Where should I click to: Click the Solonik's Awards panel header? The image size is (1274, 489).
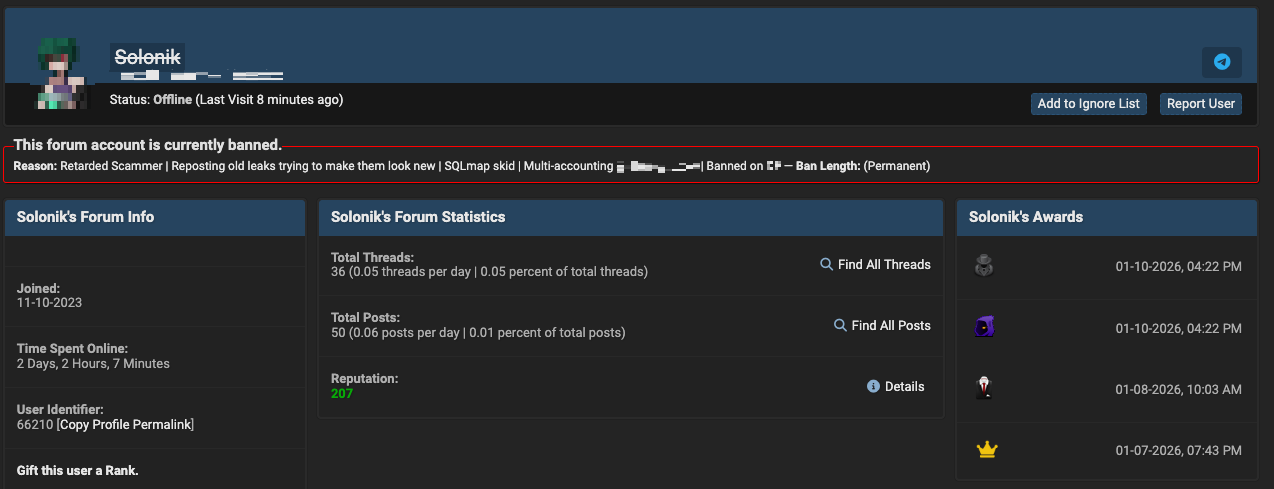point(1025,217)
